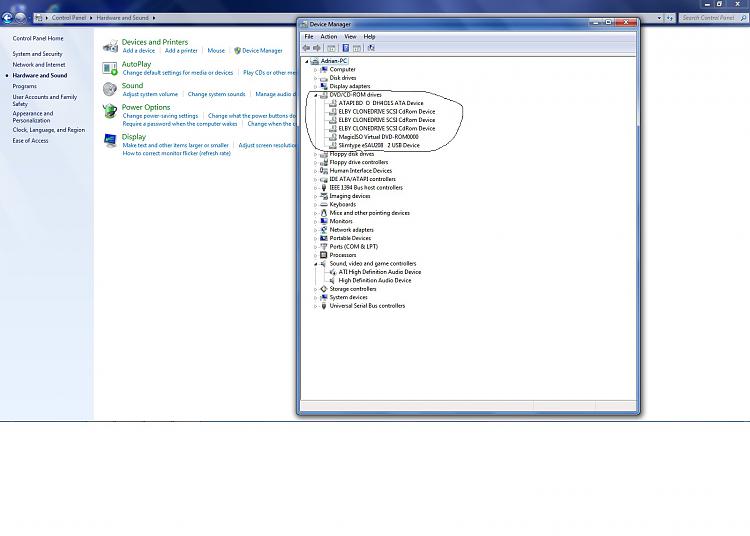Open the Power Options heading link
Image resolution: width=750 pixels, height=536 pixels.
click(146, 107)
